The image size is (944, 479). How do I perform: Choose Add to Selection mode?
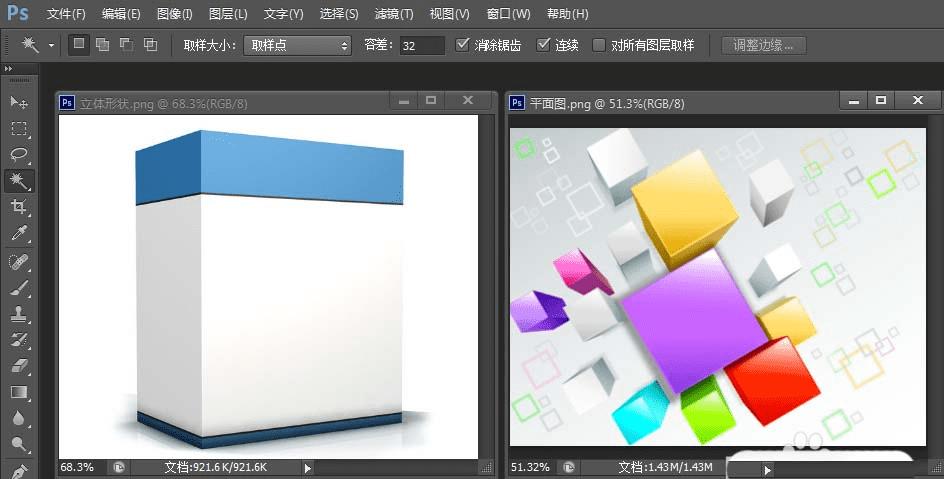[x=102, y=45]
